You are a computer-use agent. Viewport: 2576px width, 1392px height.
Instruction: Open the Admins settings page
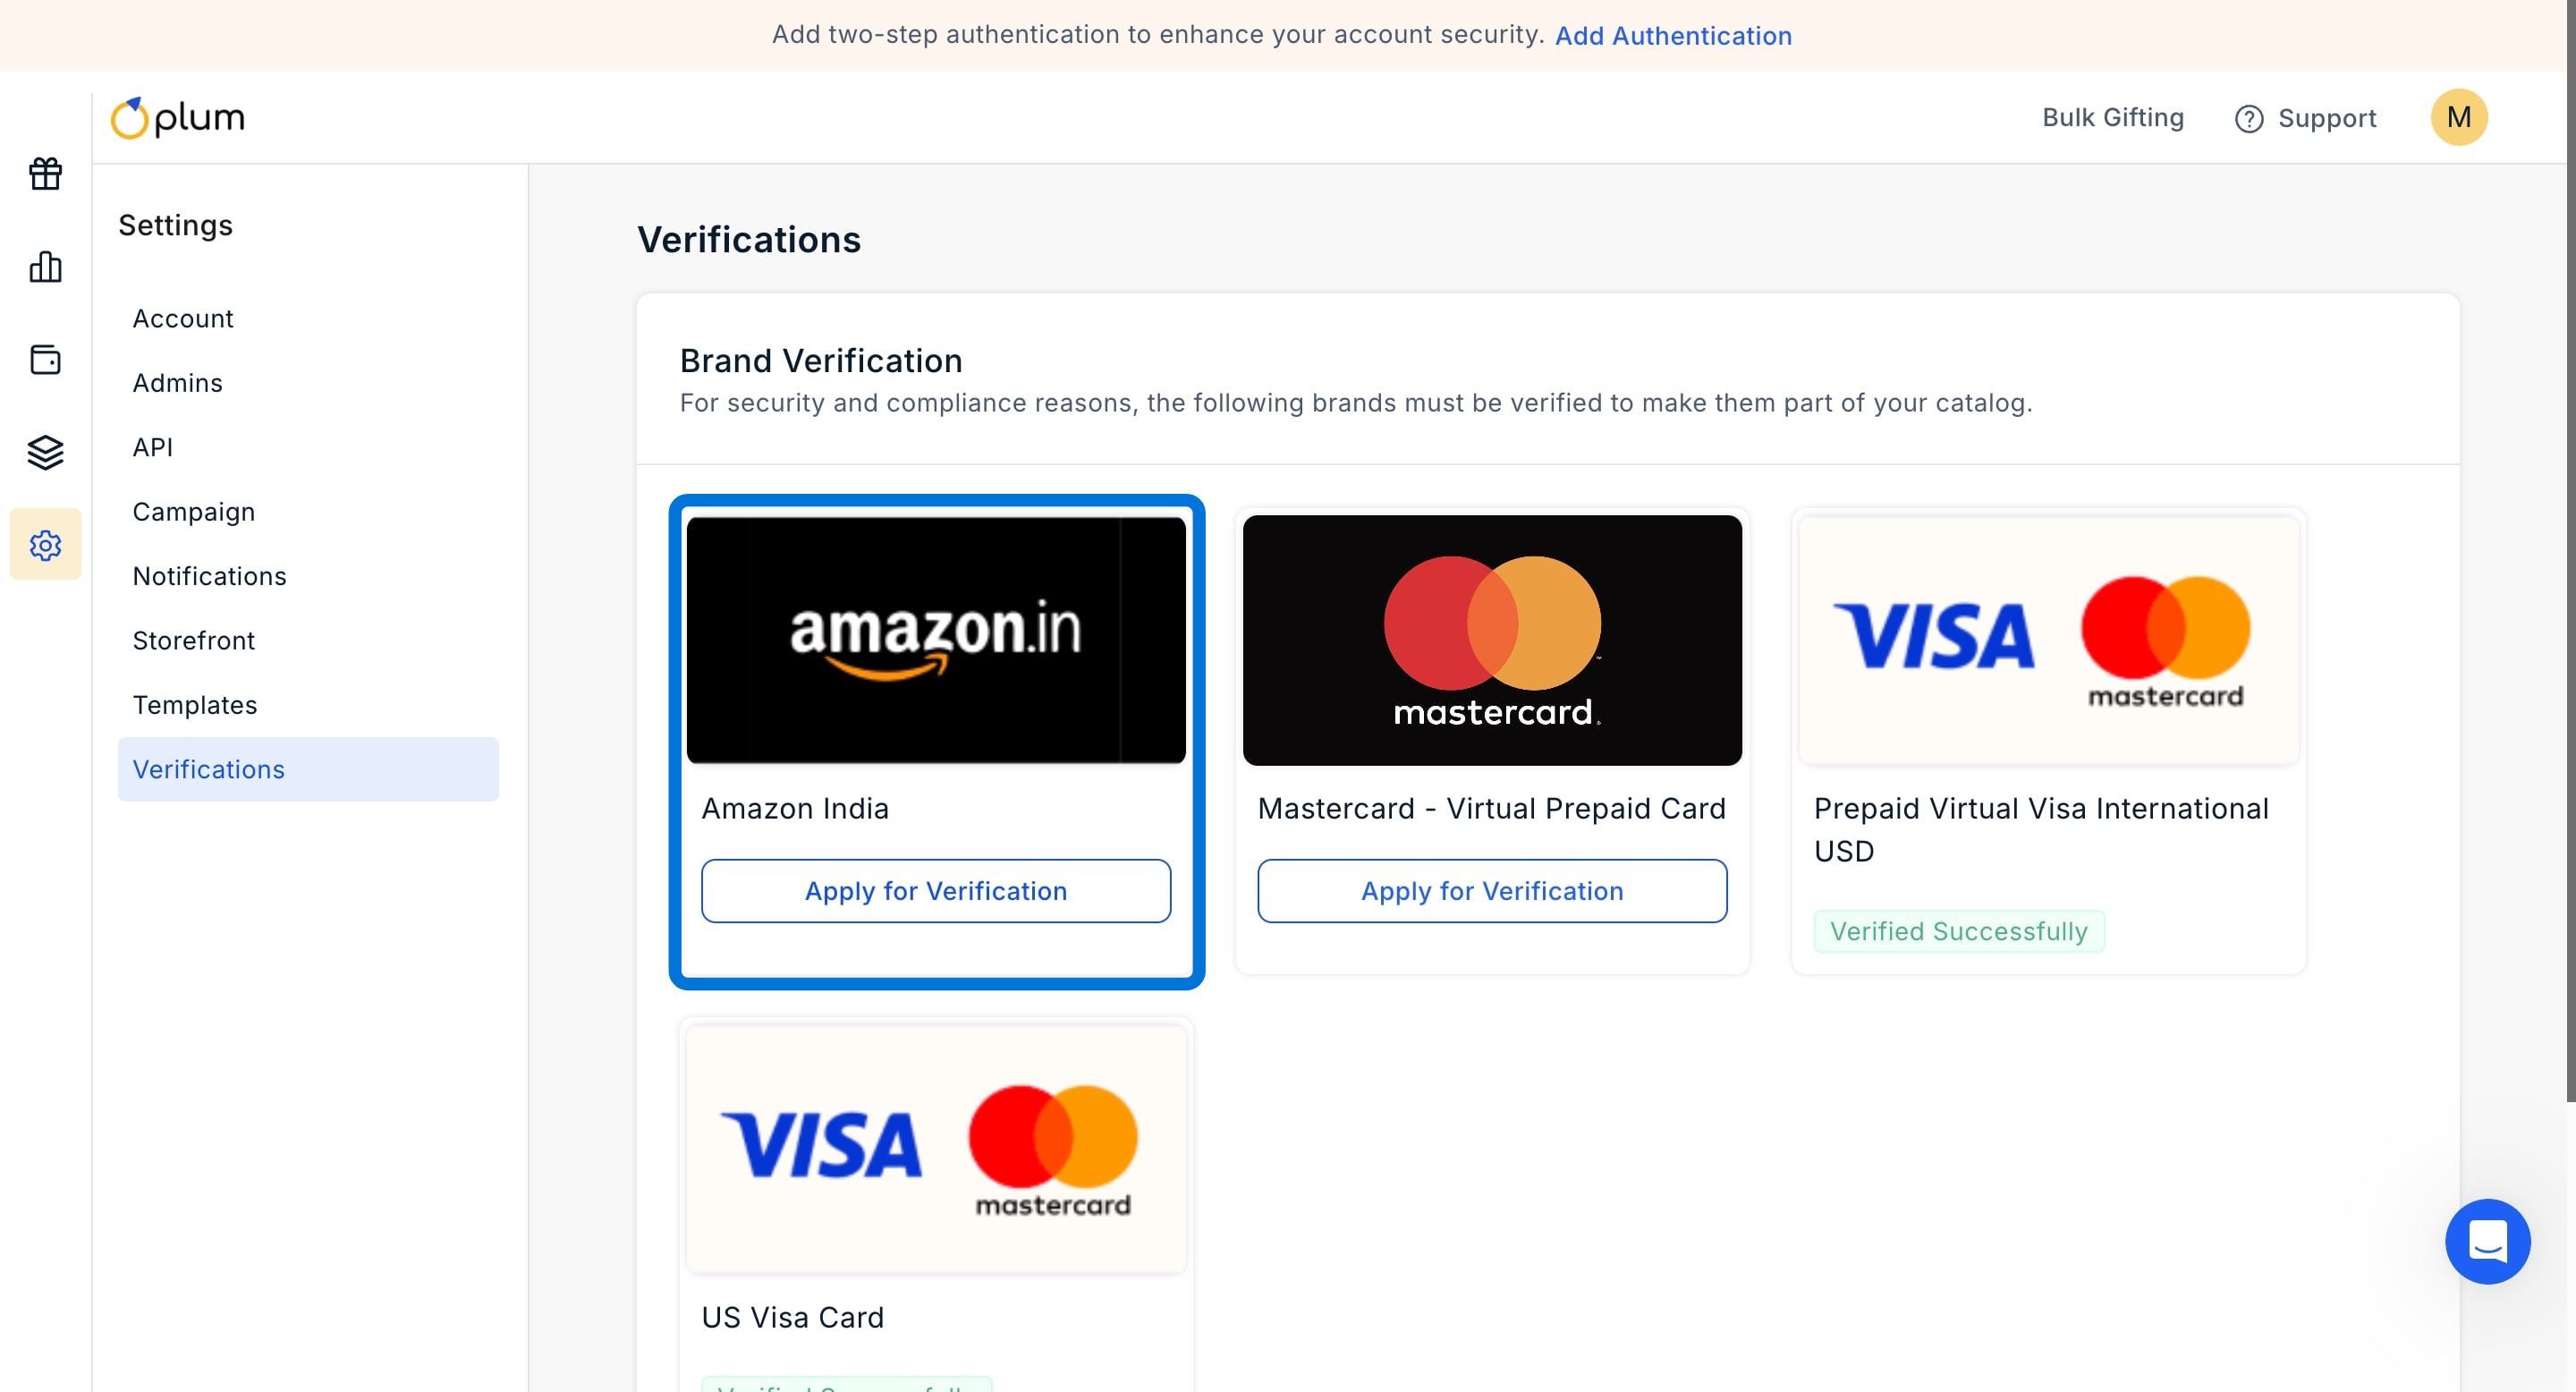[x=178, y=383]
